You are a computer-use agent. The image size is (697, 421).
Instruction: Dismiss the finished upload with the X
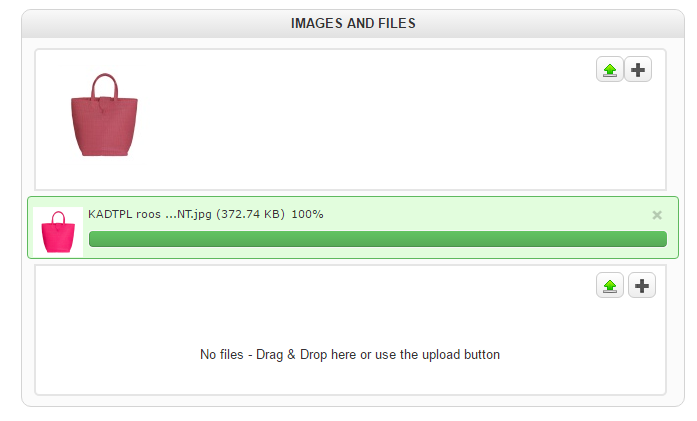(657, 215)
